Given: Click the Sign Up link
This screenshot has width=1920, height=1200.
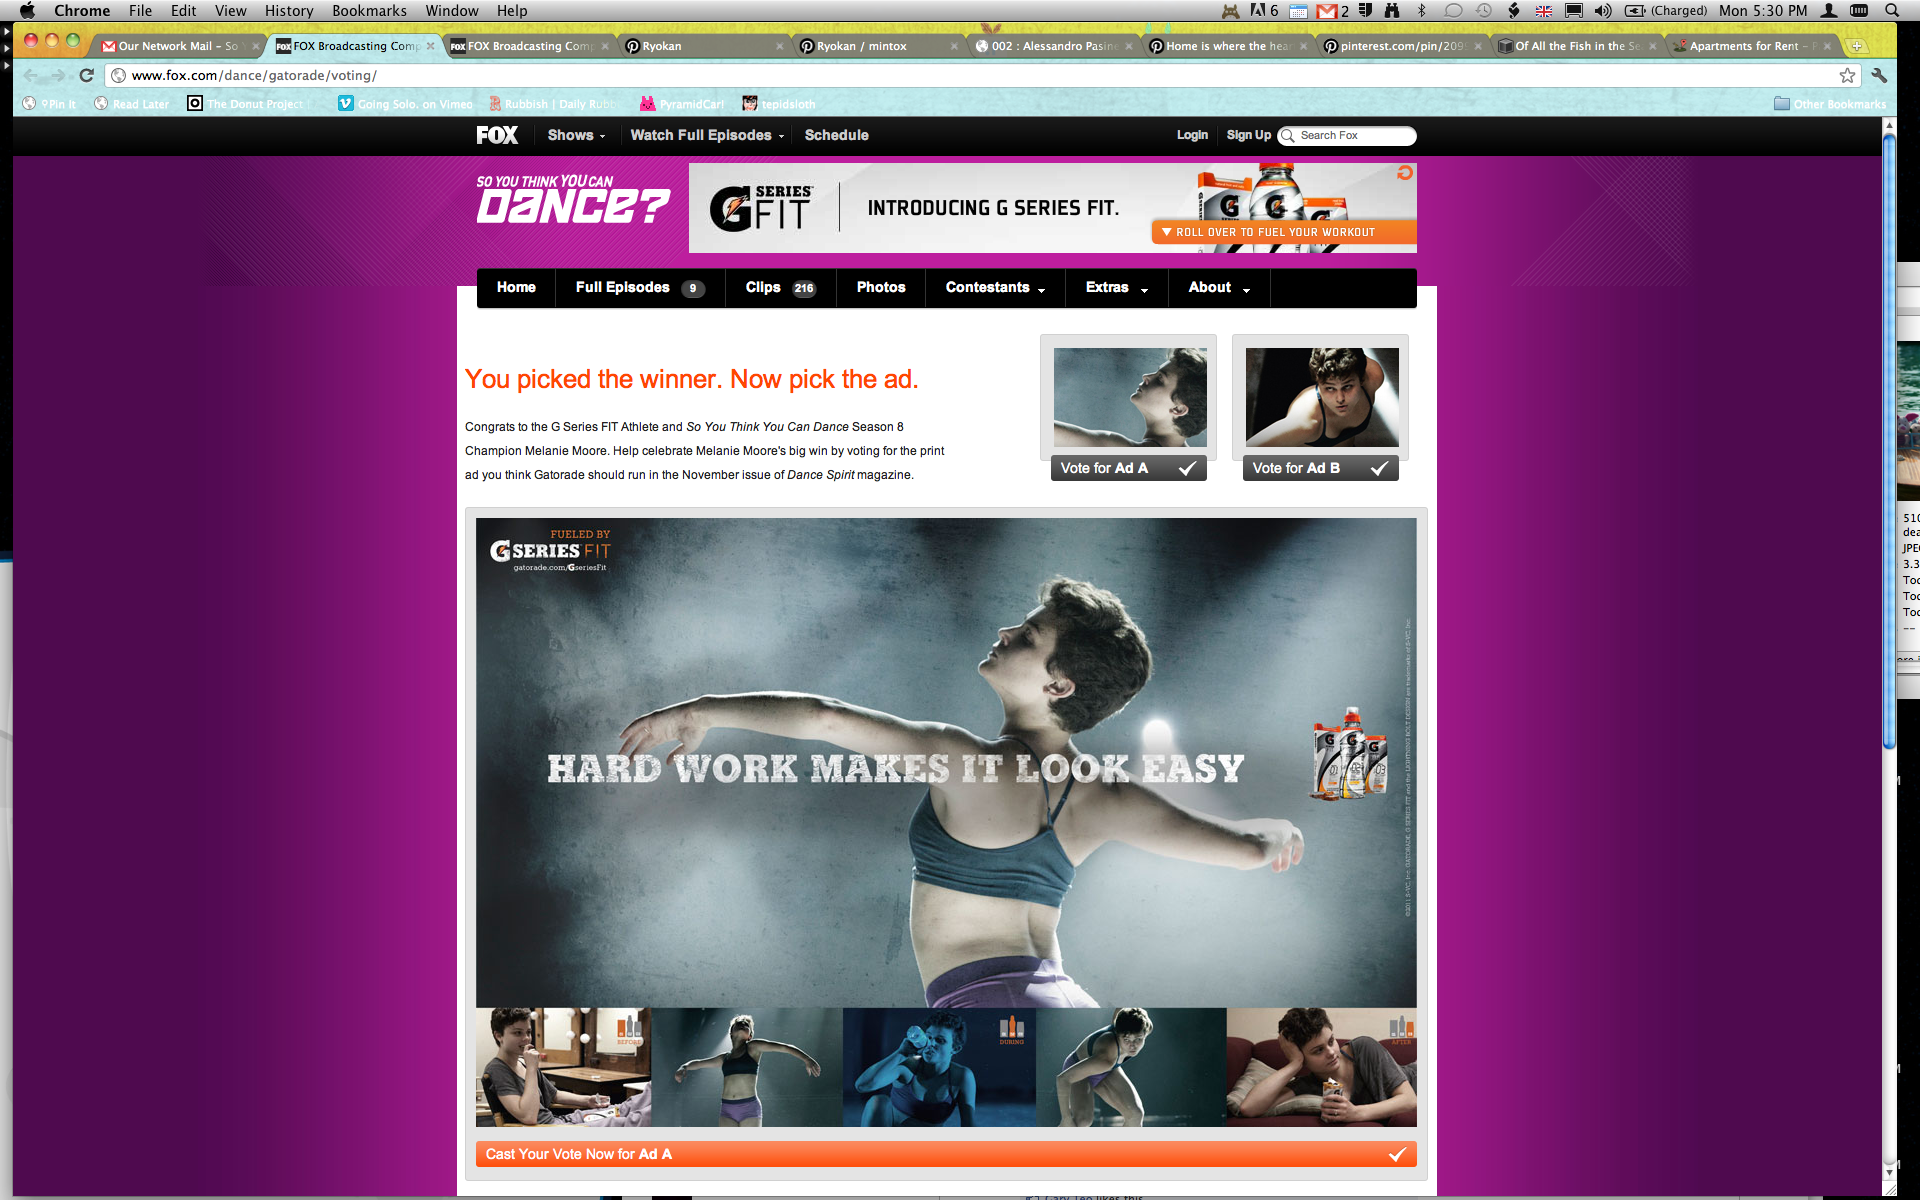Looking at the screenshot, I should (1248, 135).
